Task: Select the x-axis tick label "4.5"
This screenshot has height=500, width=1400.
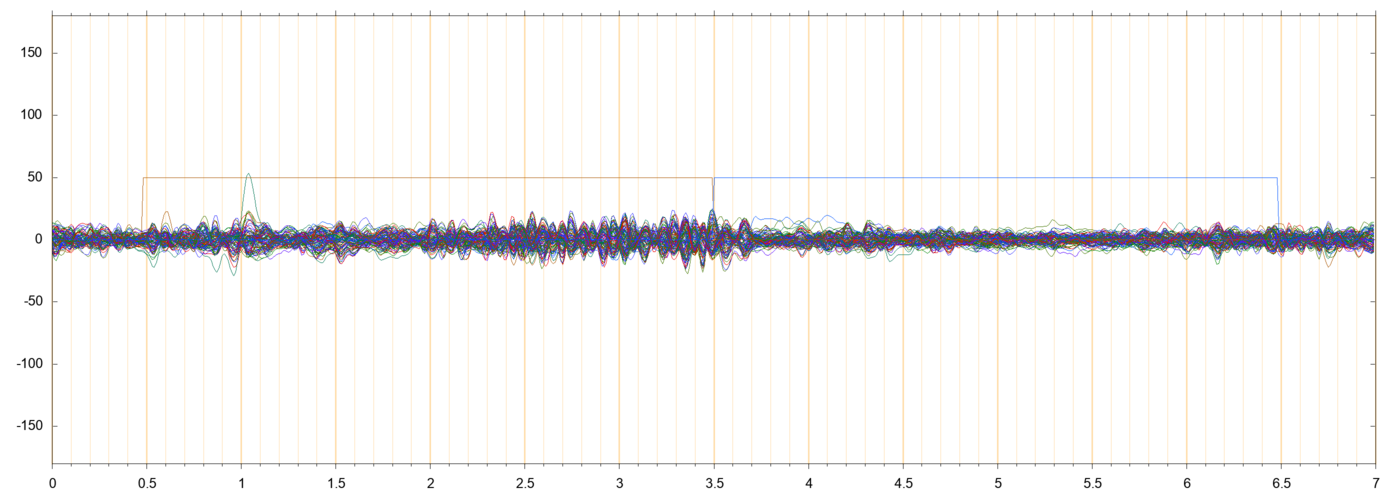Action: (902, 481)
